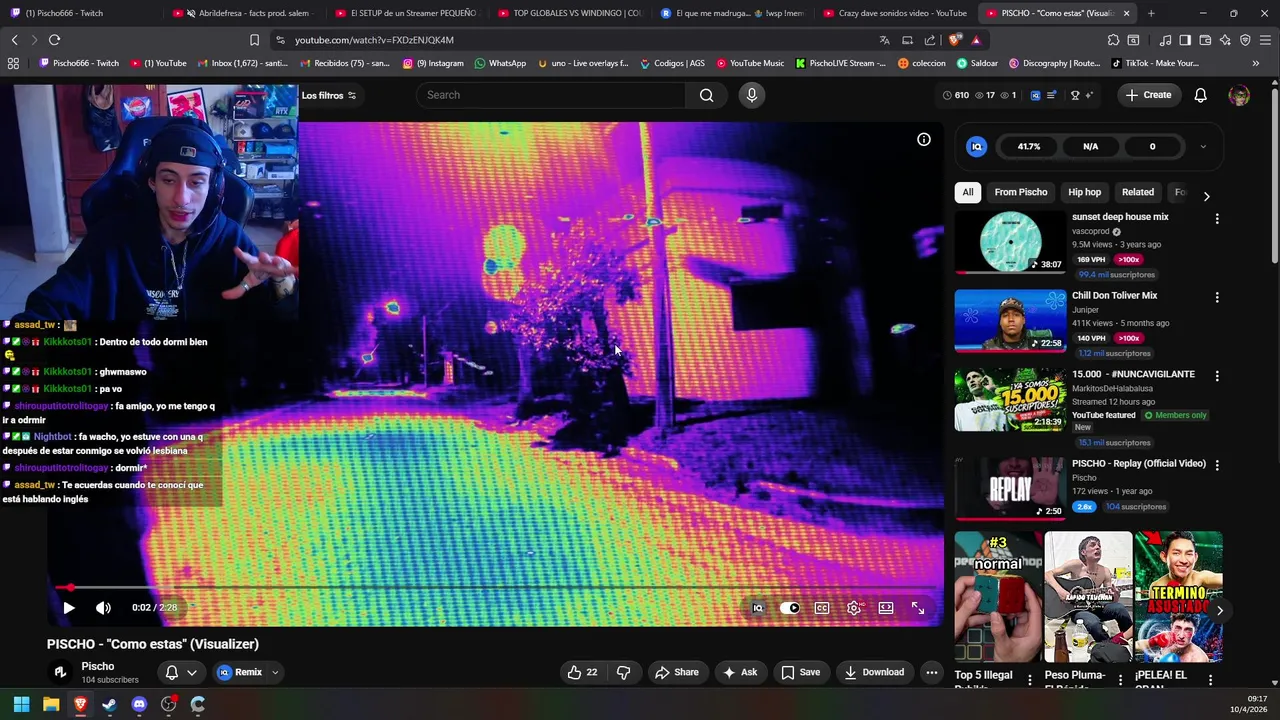1280x720 pixels.
Task: Select the All filter chip
Action: 968,192
